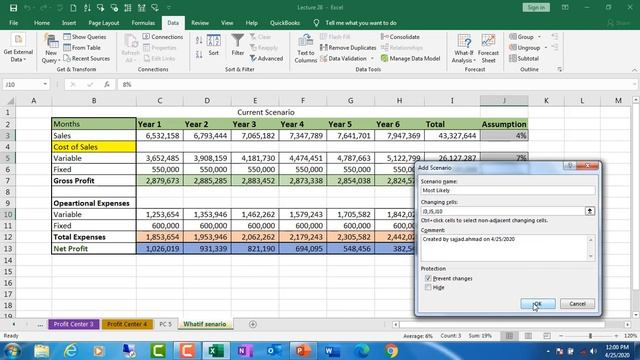Cancel the Add Scenario dialog
Viewport: 640px width, 360px height.
(x=577, y=304)
